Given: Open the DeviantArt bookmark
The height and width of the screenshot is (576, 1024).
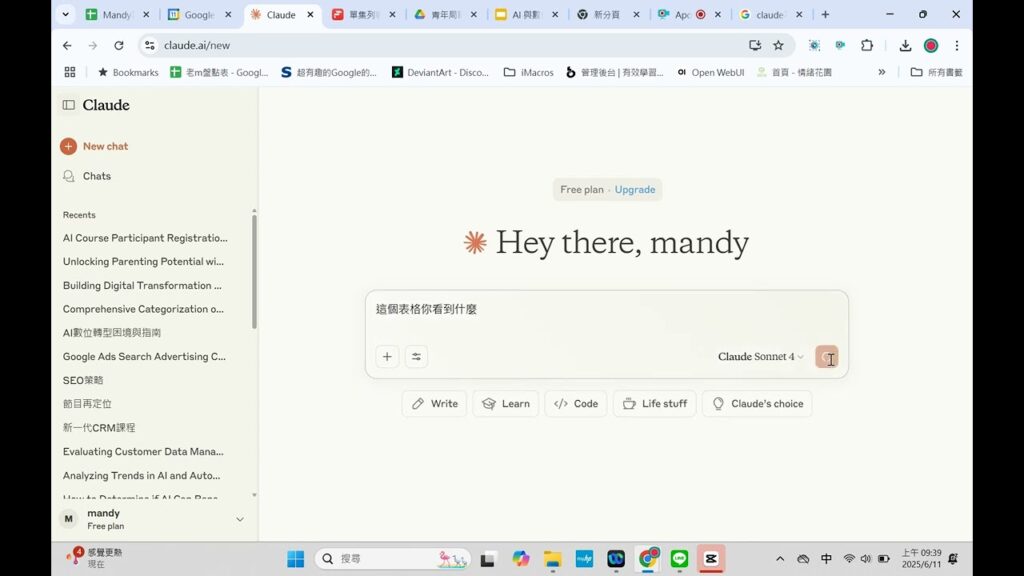Looking at the screenshot, I should coord(440,72).
